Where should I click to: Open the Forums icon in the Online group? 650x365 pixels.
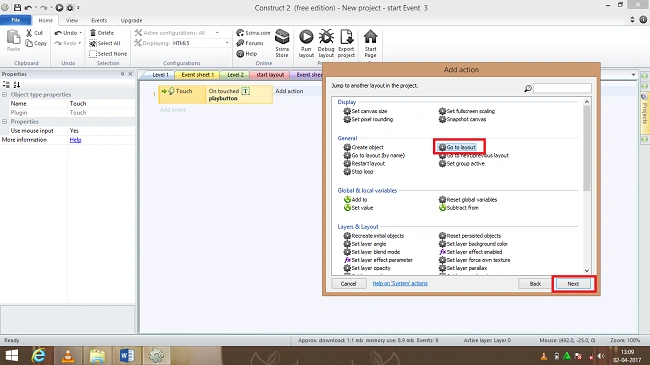240,43
